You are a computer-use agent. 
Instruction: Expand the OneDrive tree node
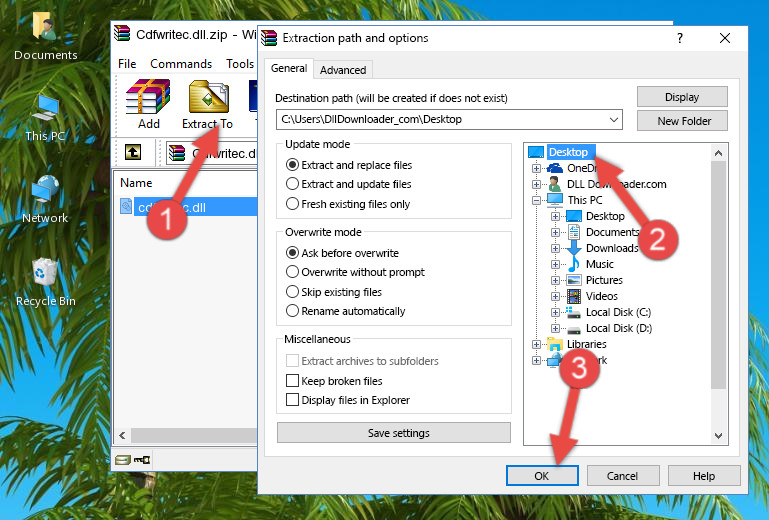[537, 168]
